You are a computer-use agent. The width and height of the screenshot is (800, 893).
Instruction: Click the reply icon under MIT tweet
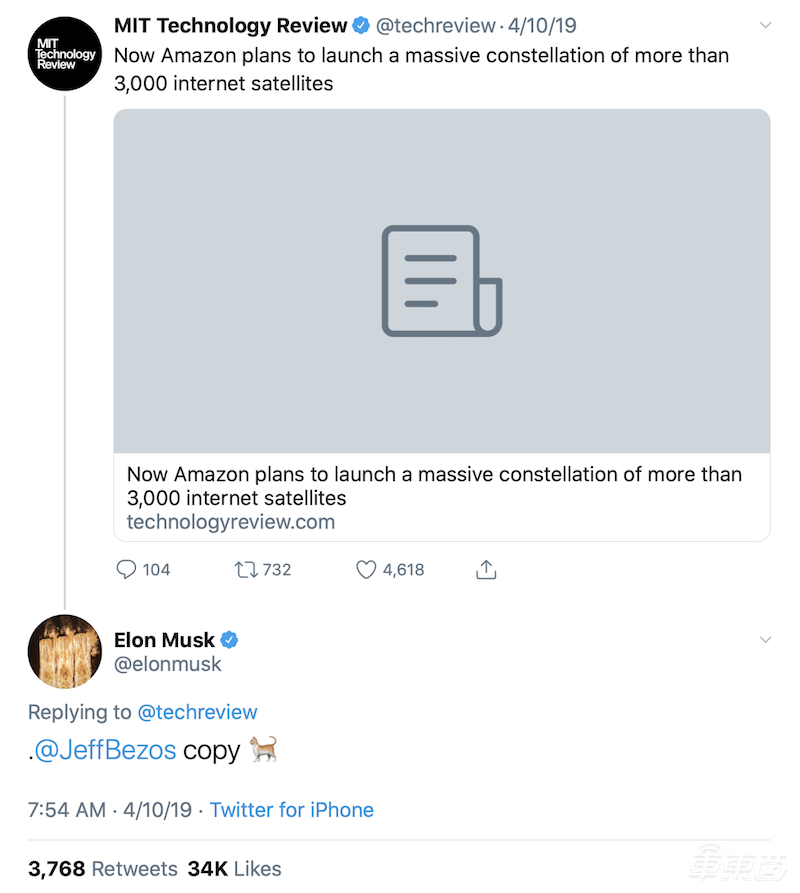click(127, 569)
